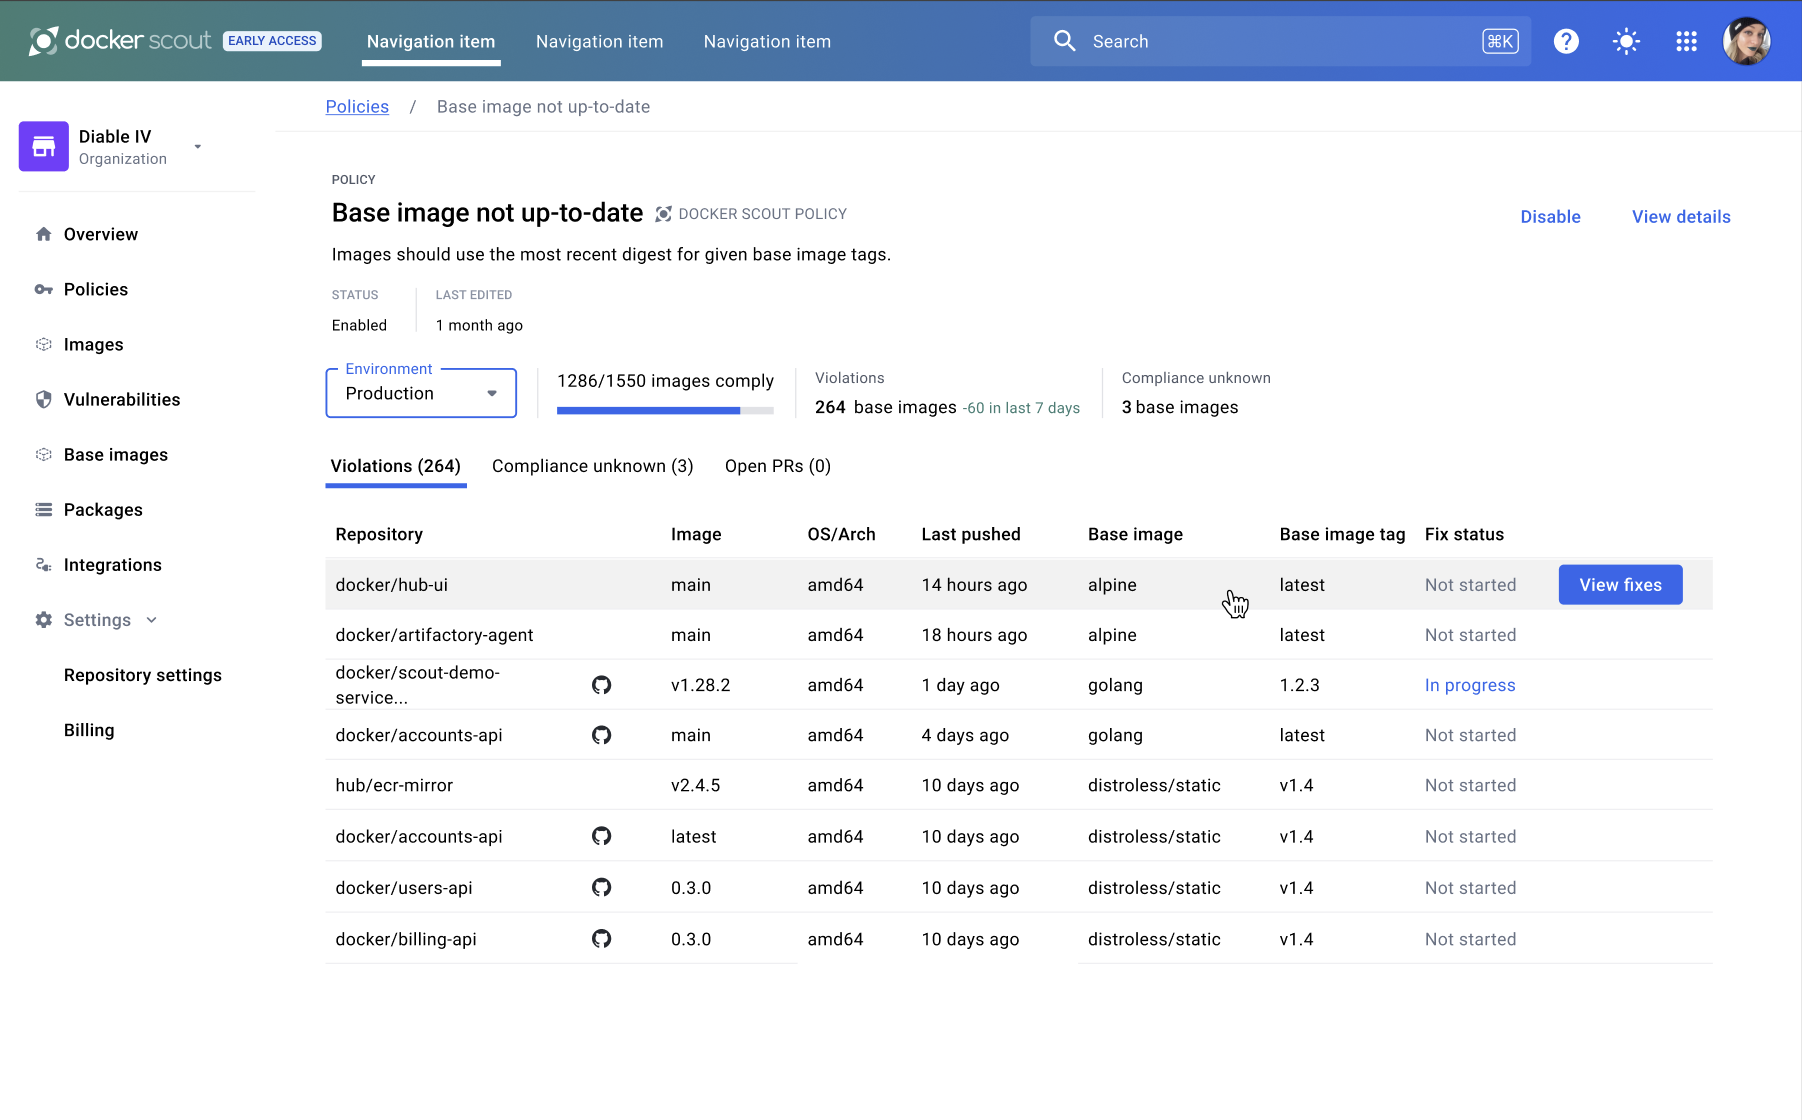Click the Disable policy link
Image resolution: width=1802 pixels, height=1120 pixels.
coord(1550,217)
